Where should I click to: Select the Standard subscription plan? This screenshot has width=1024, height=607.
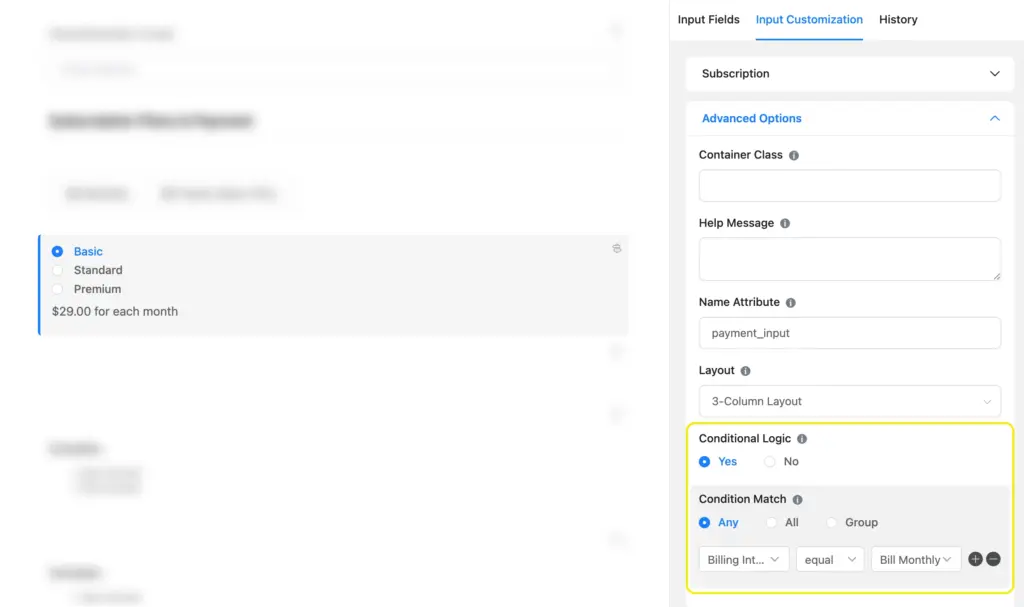(58, 270)
